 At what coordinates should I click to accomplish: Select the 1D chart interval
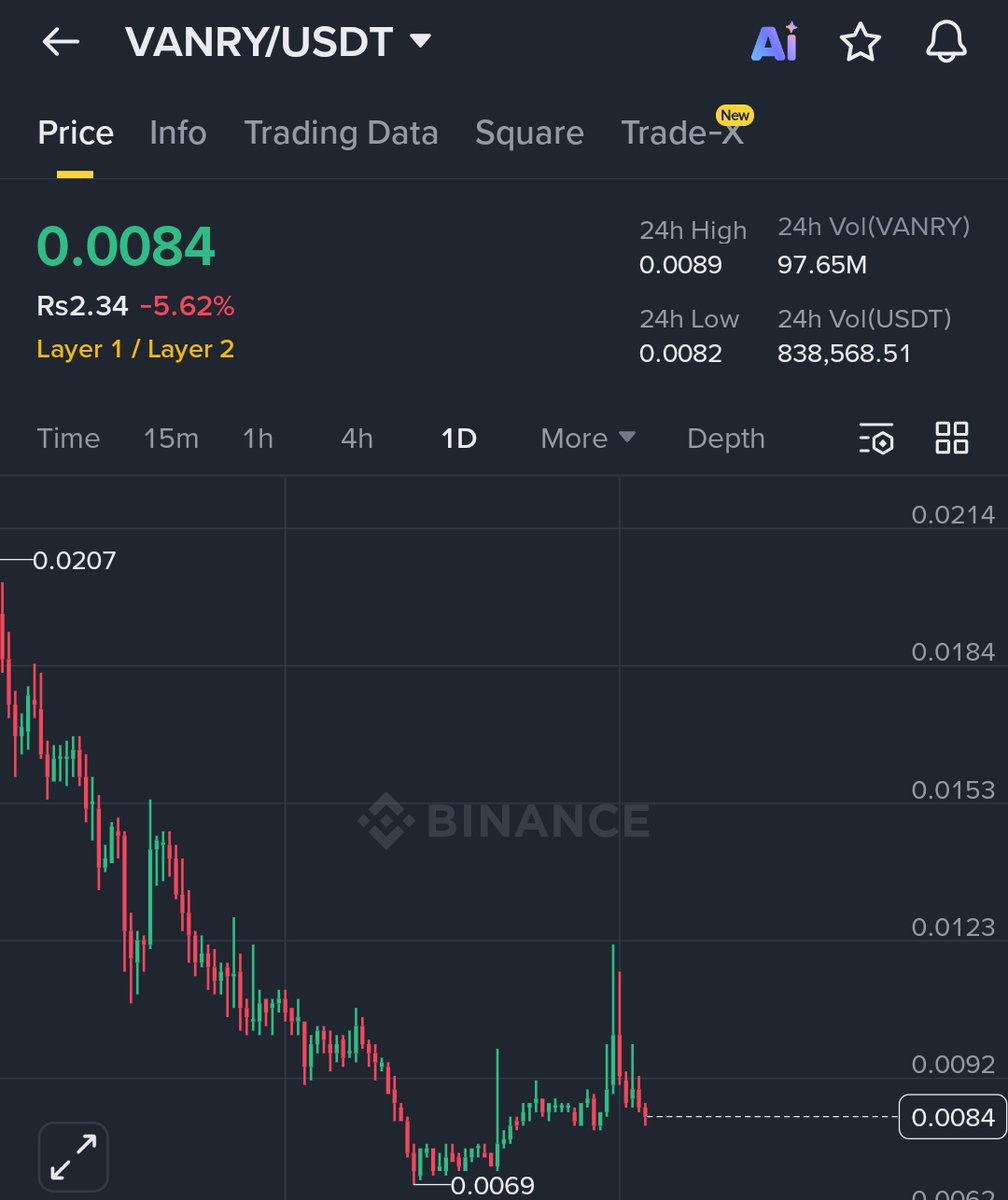[459, 438]
